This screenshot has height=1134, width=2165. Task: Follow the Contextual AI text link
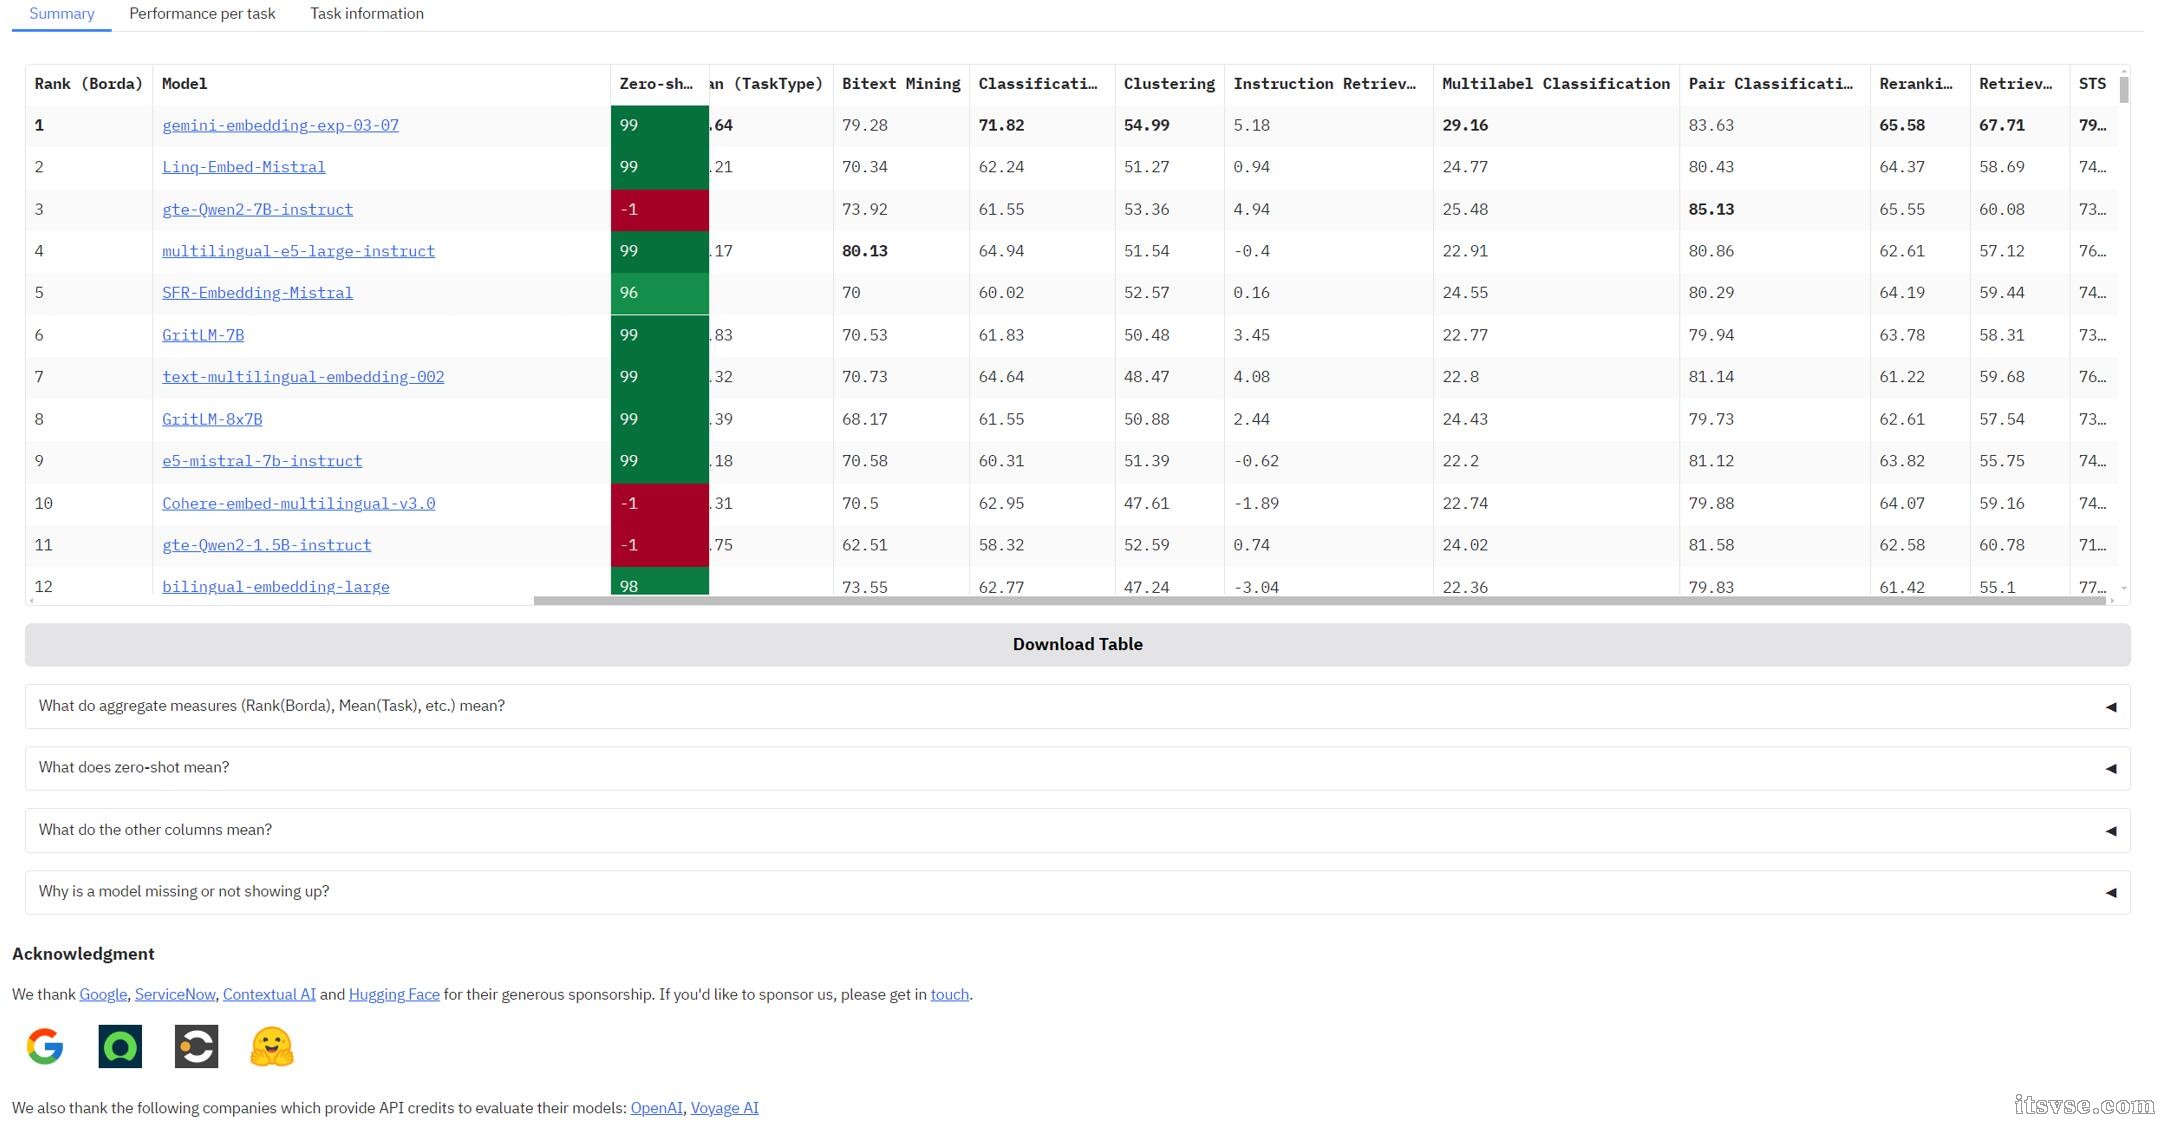pos(269,995)
